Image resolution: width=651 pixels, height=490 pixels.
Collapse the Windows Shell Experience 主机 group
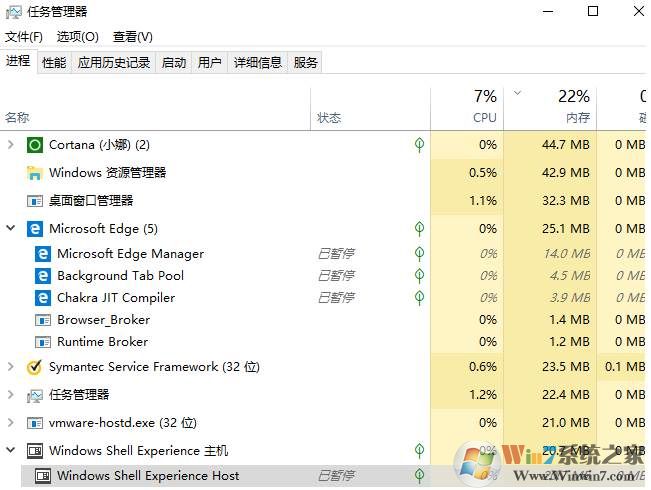pyautogui.click(x=11, y=451)
